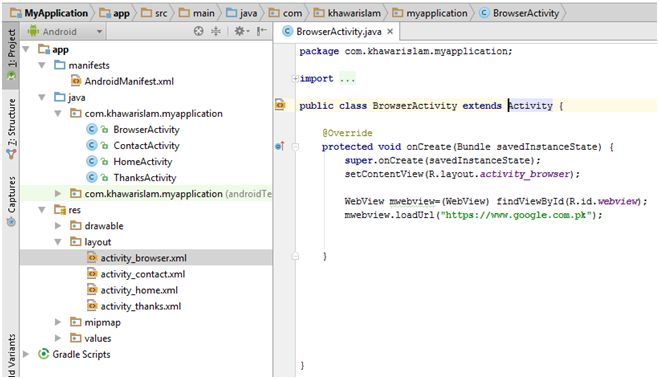This screenshot has height=379, width=659.
Task: Collapse the layout folder
Action: (x=58, y=242)
